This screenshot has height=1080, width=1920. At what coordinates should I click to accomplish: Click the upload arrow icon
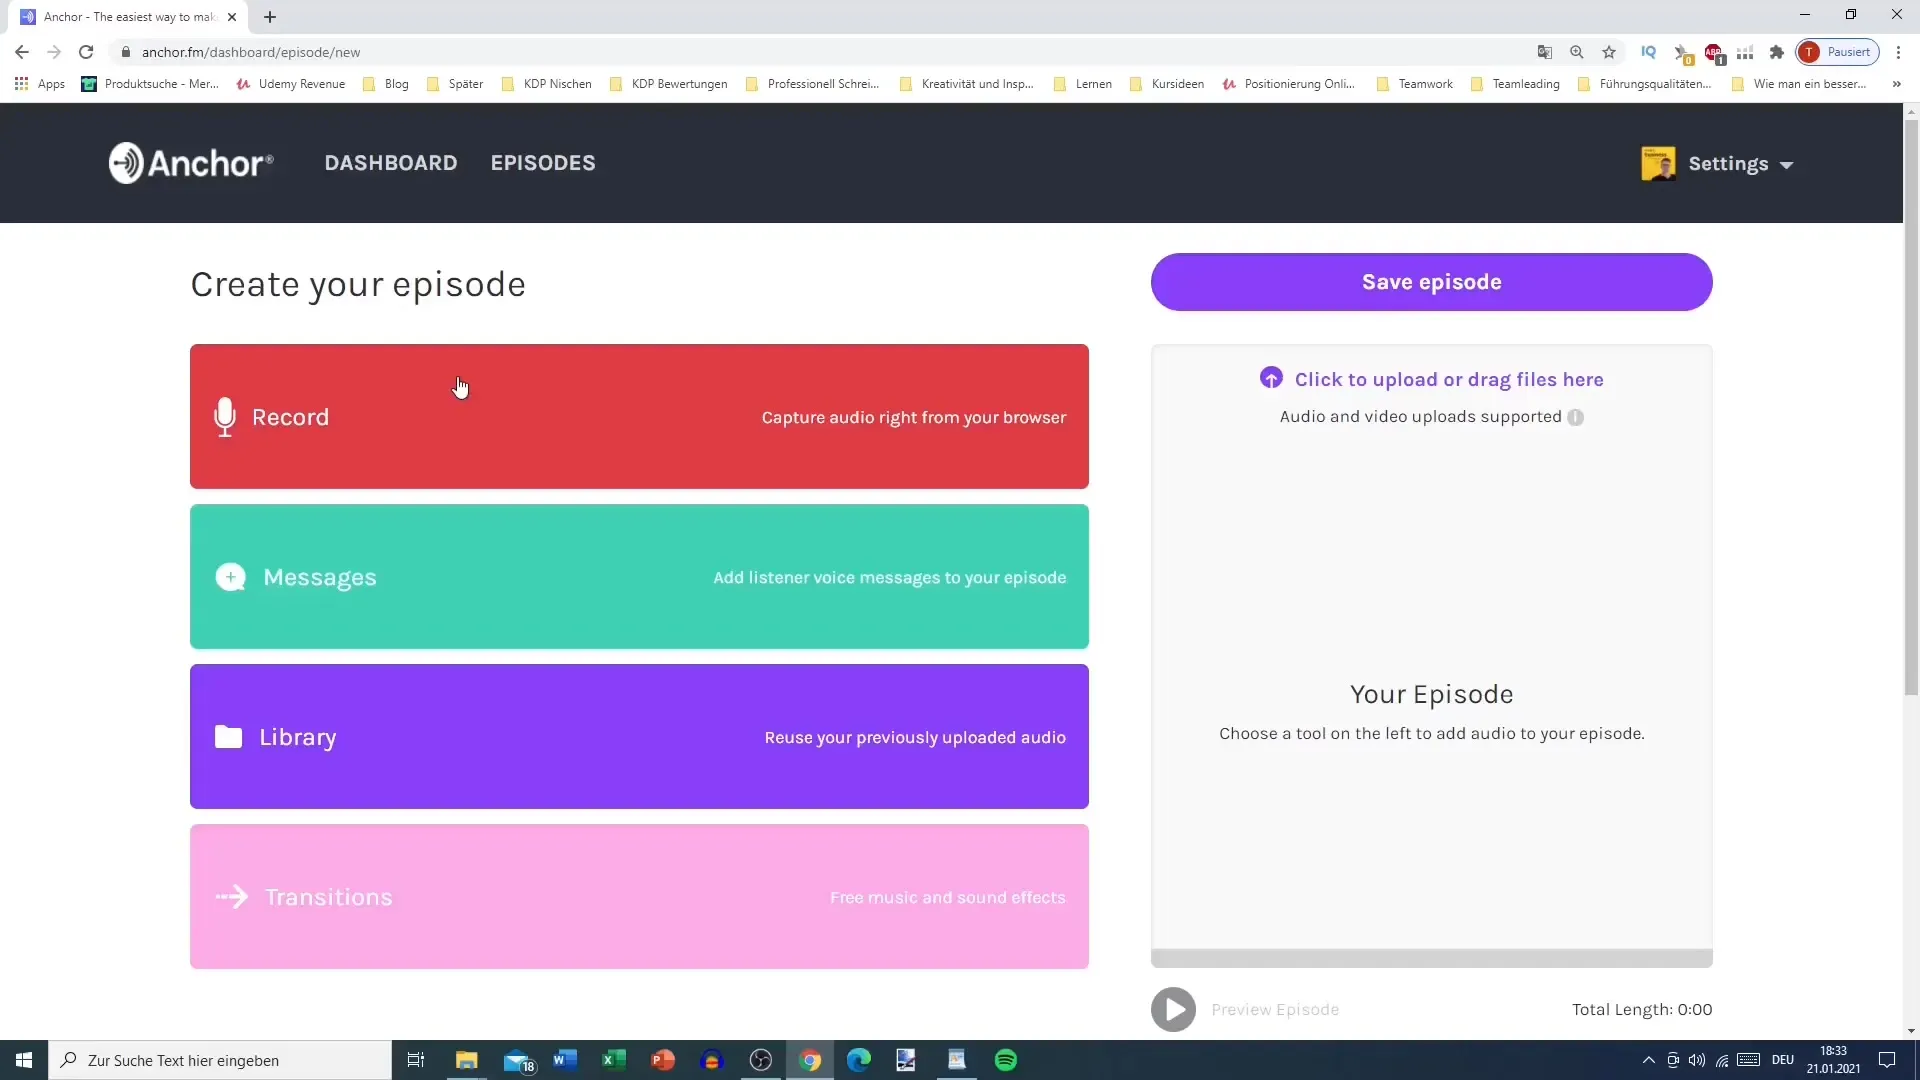click(1271, 378)
